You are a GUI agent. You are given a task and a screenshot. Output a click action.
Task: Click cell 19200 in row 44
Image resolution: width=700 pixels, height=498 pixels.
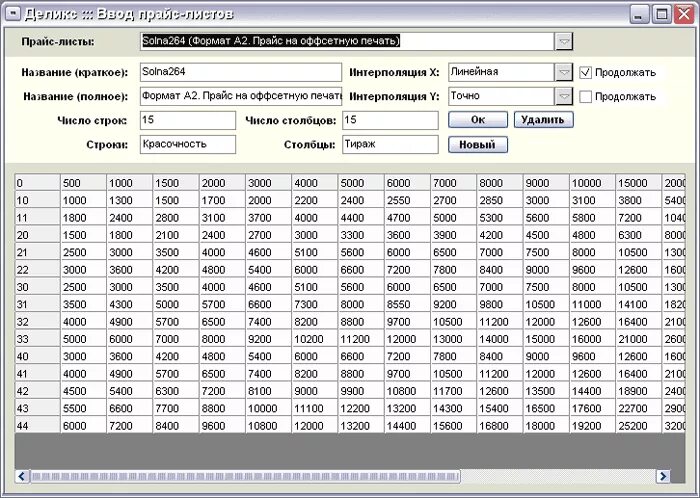click(592, 426)
